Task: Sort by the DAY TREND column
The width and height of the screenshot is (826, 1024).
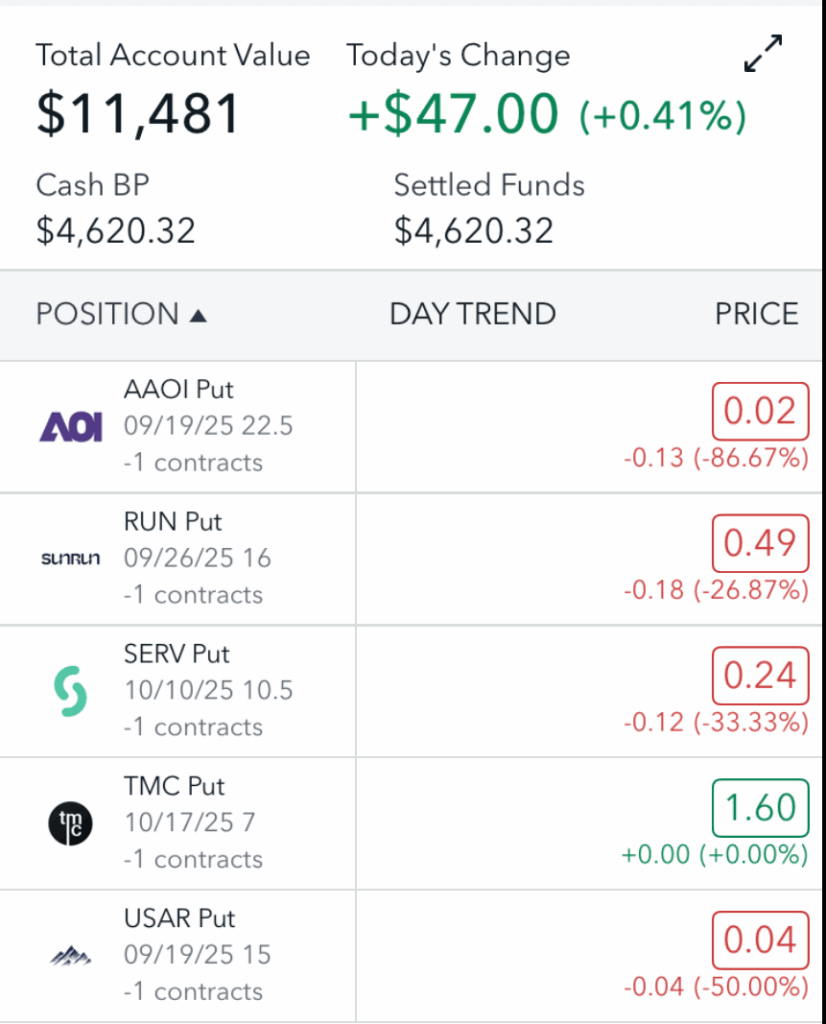Action: tap(472, 314)
